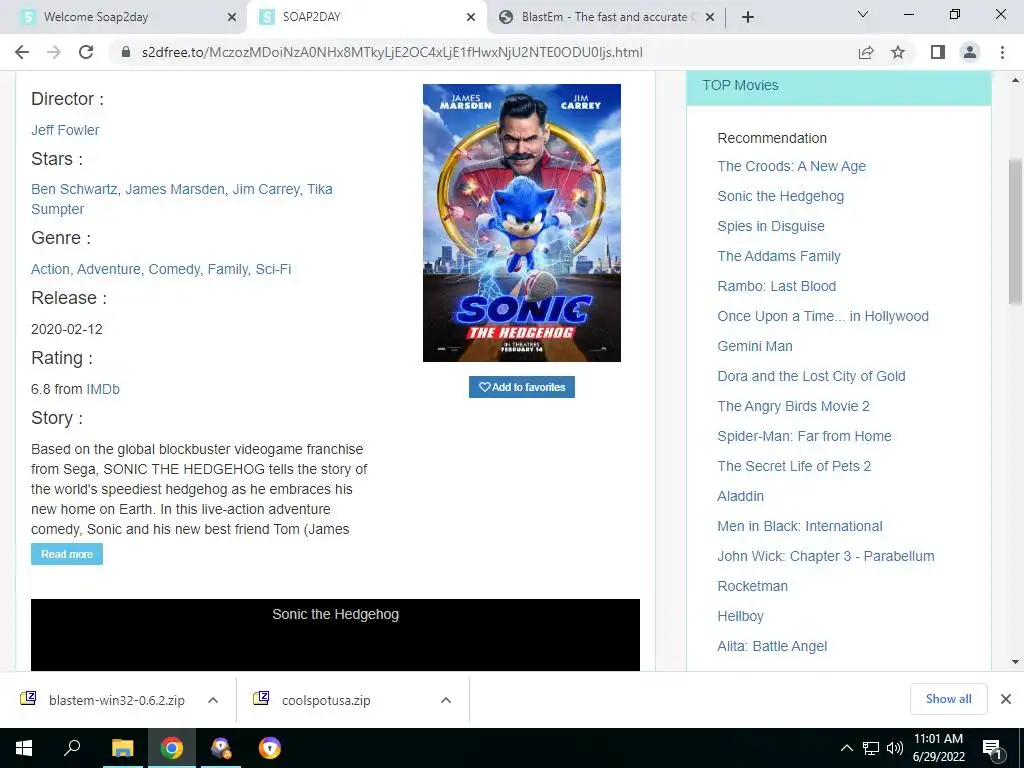This screenshot has height=768, width=1024.
Task: Open Ben Schwartz star link
Action: [74, 189]
